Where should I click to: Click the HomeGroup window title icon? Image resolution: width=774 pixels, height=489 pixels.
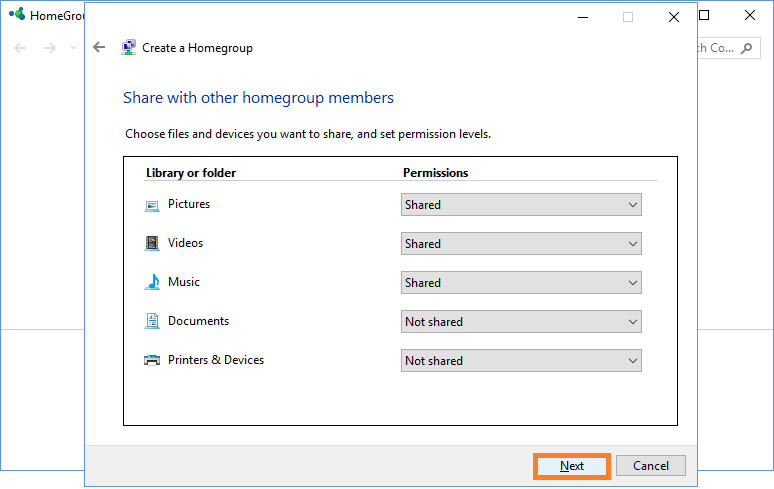pos(17,14)
